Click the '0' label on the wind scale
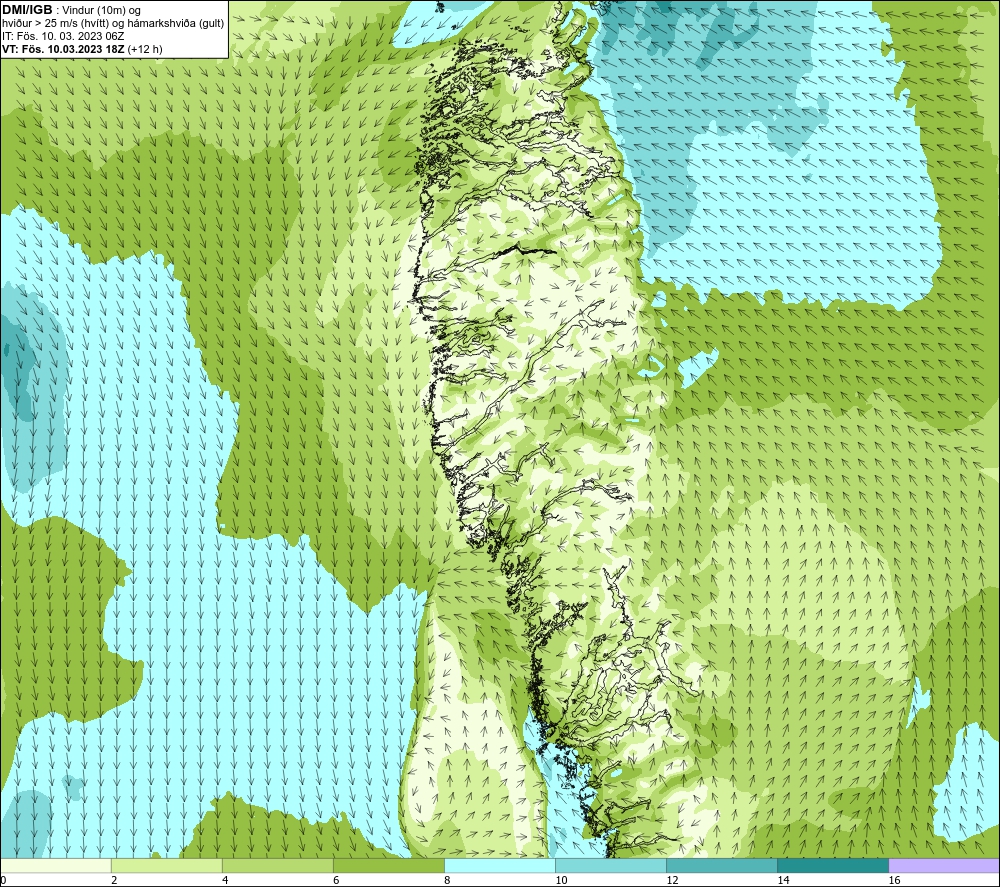The height and width of the screenshot is (887, 1000). click(3, 880)
